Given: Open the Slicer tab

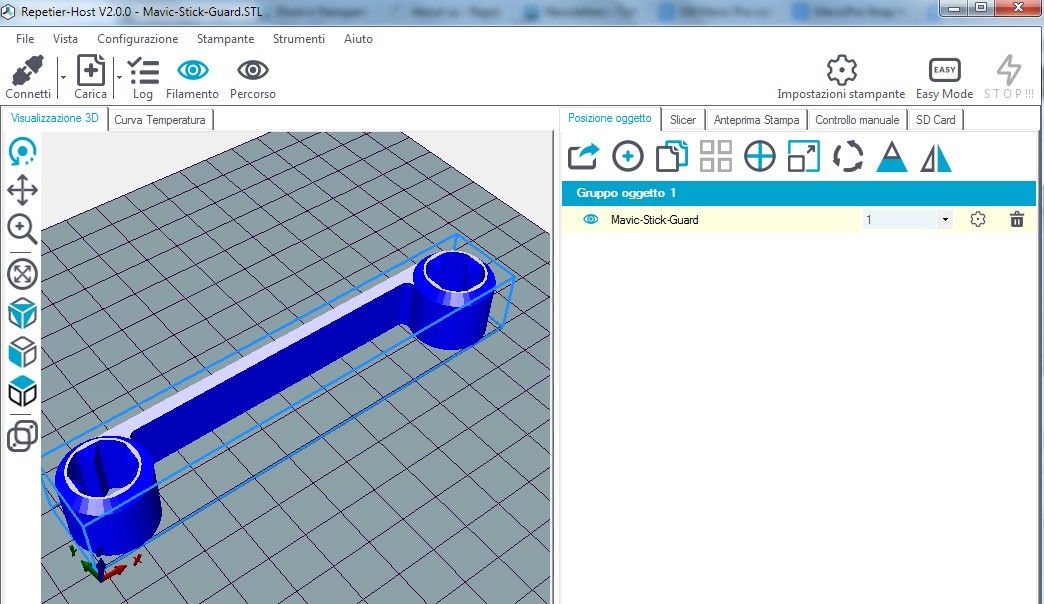Looking at the screenshot, I should tap(683, 120).
